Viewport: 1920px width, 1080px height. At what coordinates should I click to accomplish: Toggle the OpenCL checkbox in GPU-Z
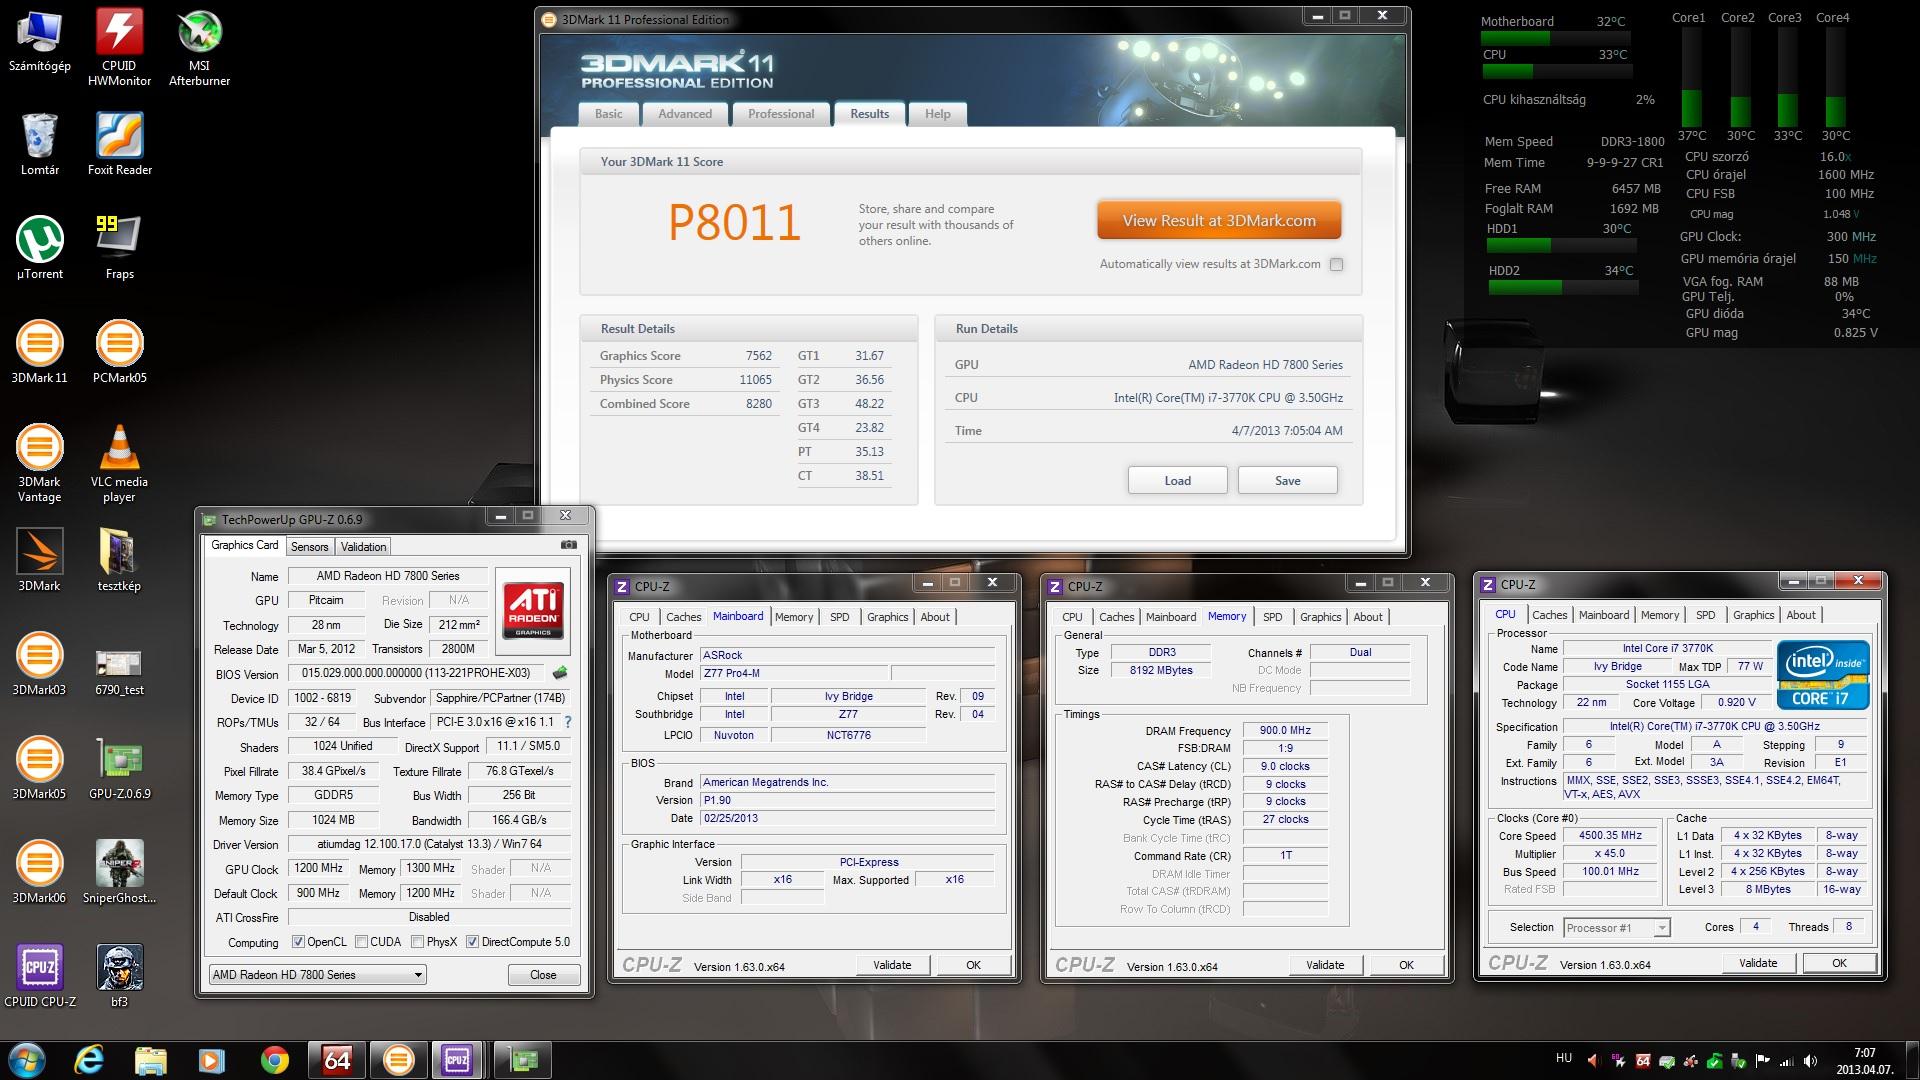click(x=298, y=942)
